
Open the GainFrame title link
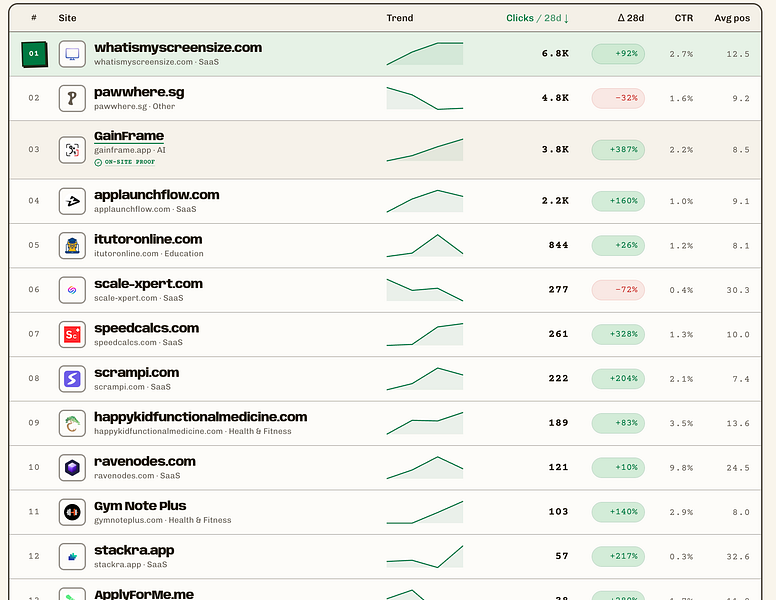129,136
